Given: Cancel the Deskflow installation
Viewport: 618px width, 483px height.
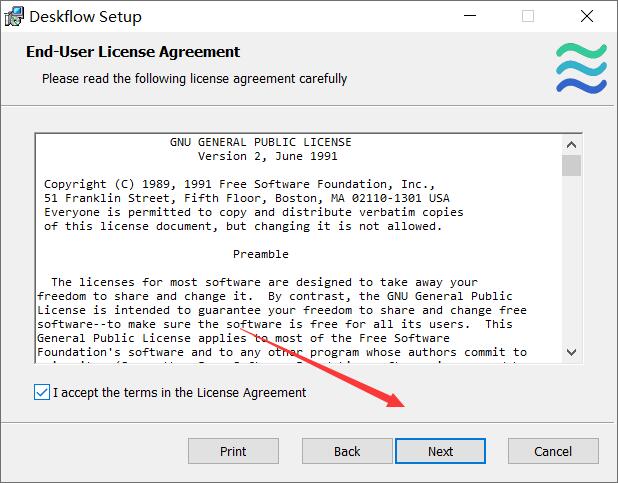Looking at the screenshot, I should click(553, 451).
